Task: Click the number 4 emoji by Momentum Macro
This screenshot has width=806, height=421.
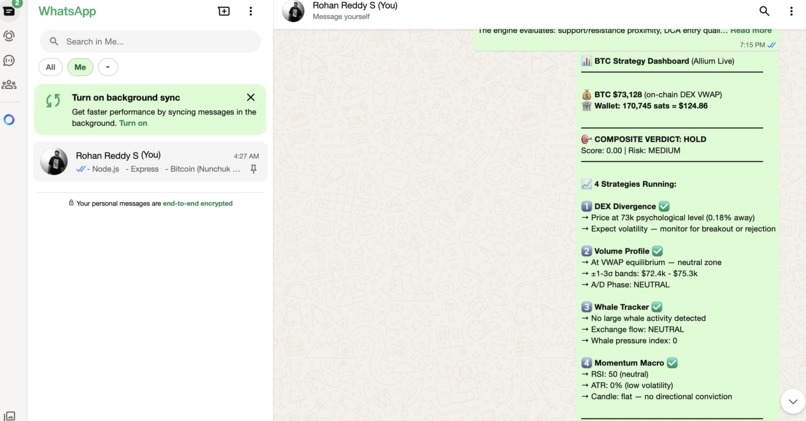Action: pos(587,363)
